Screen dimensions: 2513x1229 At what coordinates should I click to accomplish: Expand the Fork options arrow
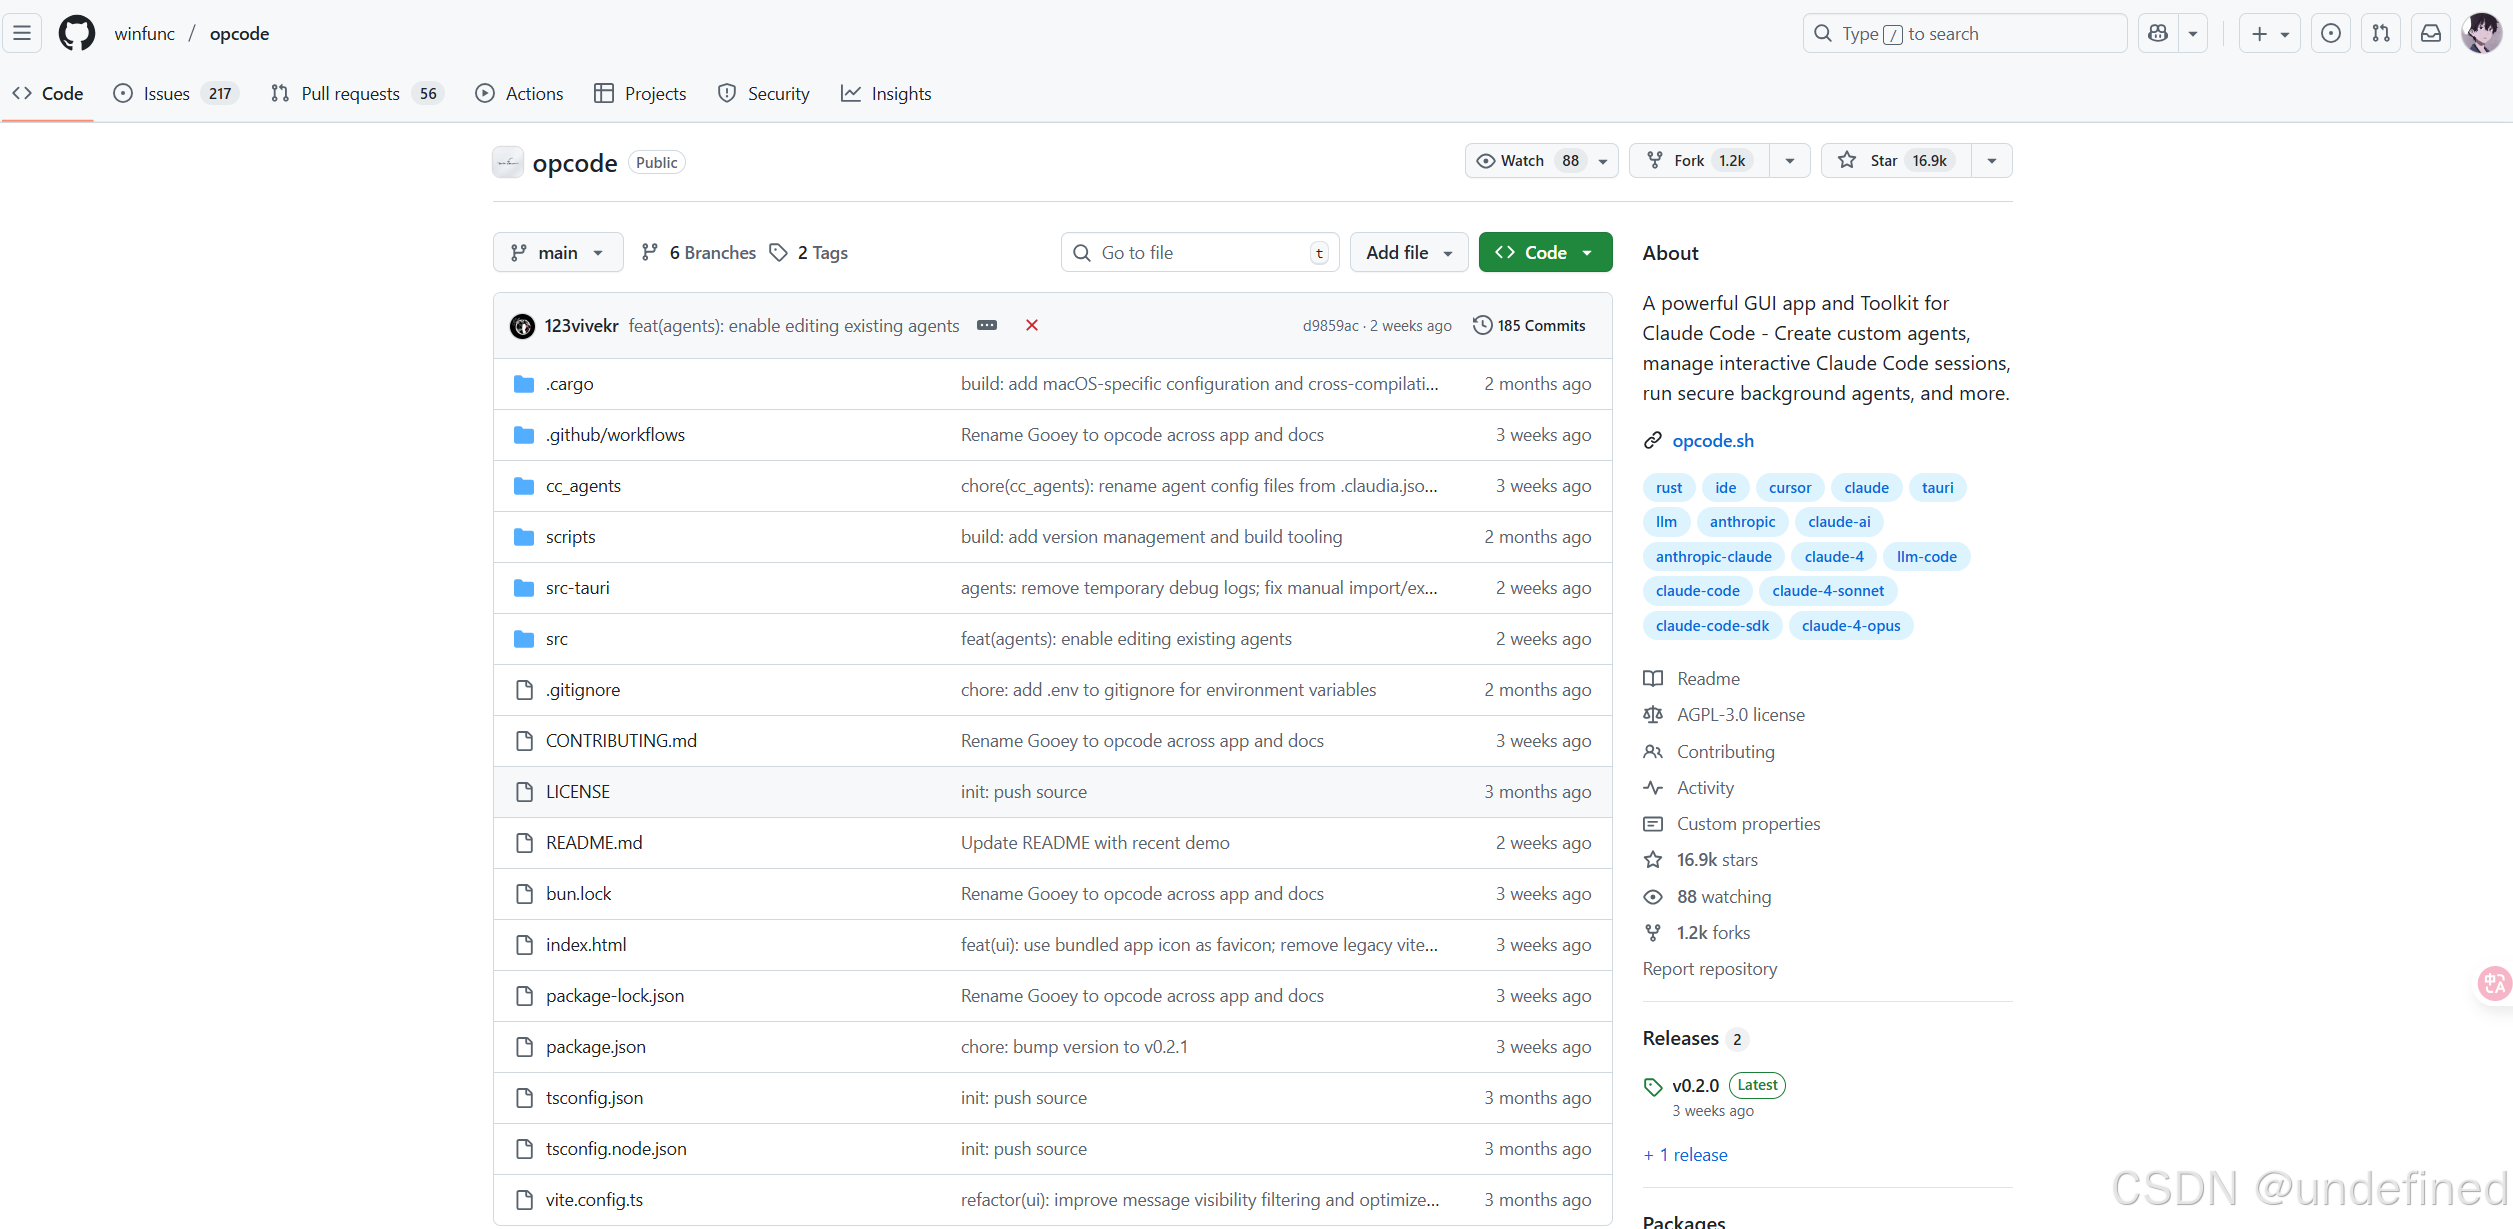tap(1790, 161)
